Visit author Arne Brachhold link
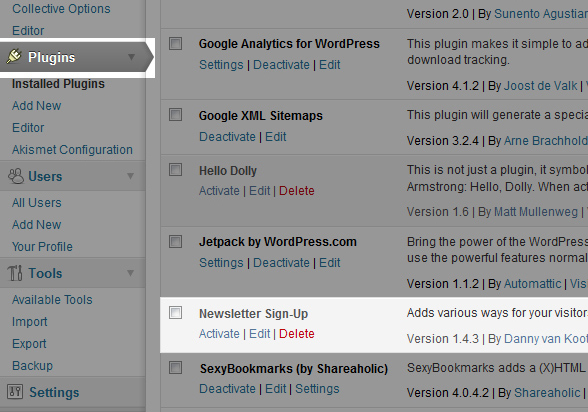Screen dimensions: 588x412 click(x=546, y=141)
